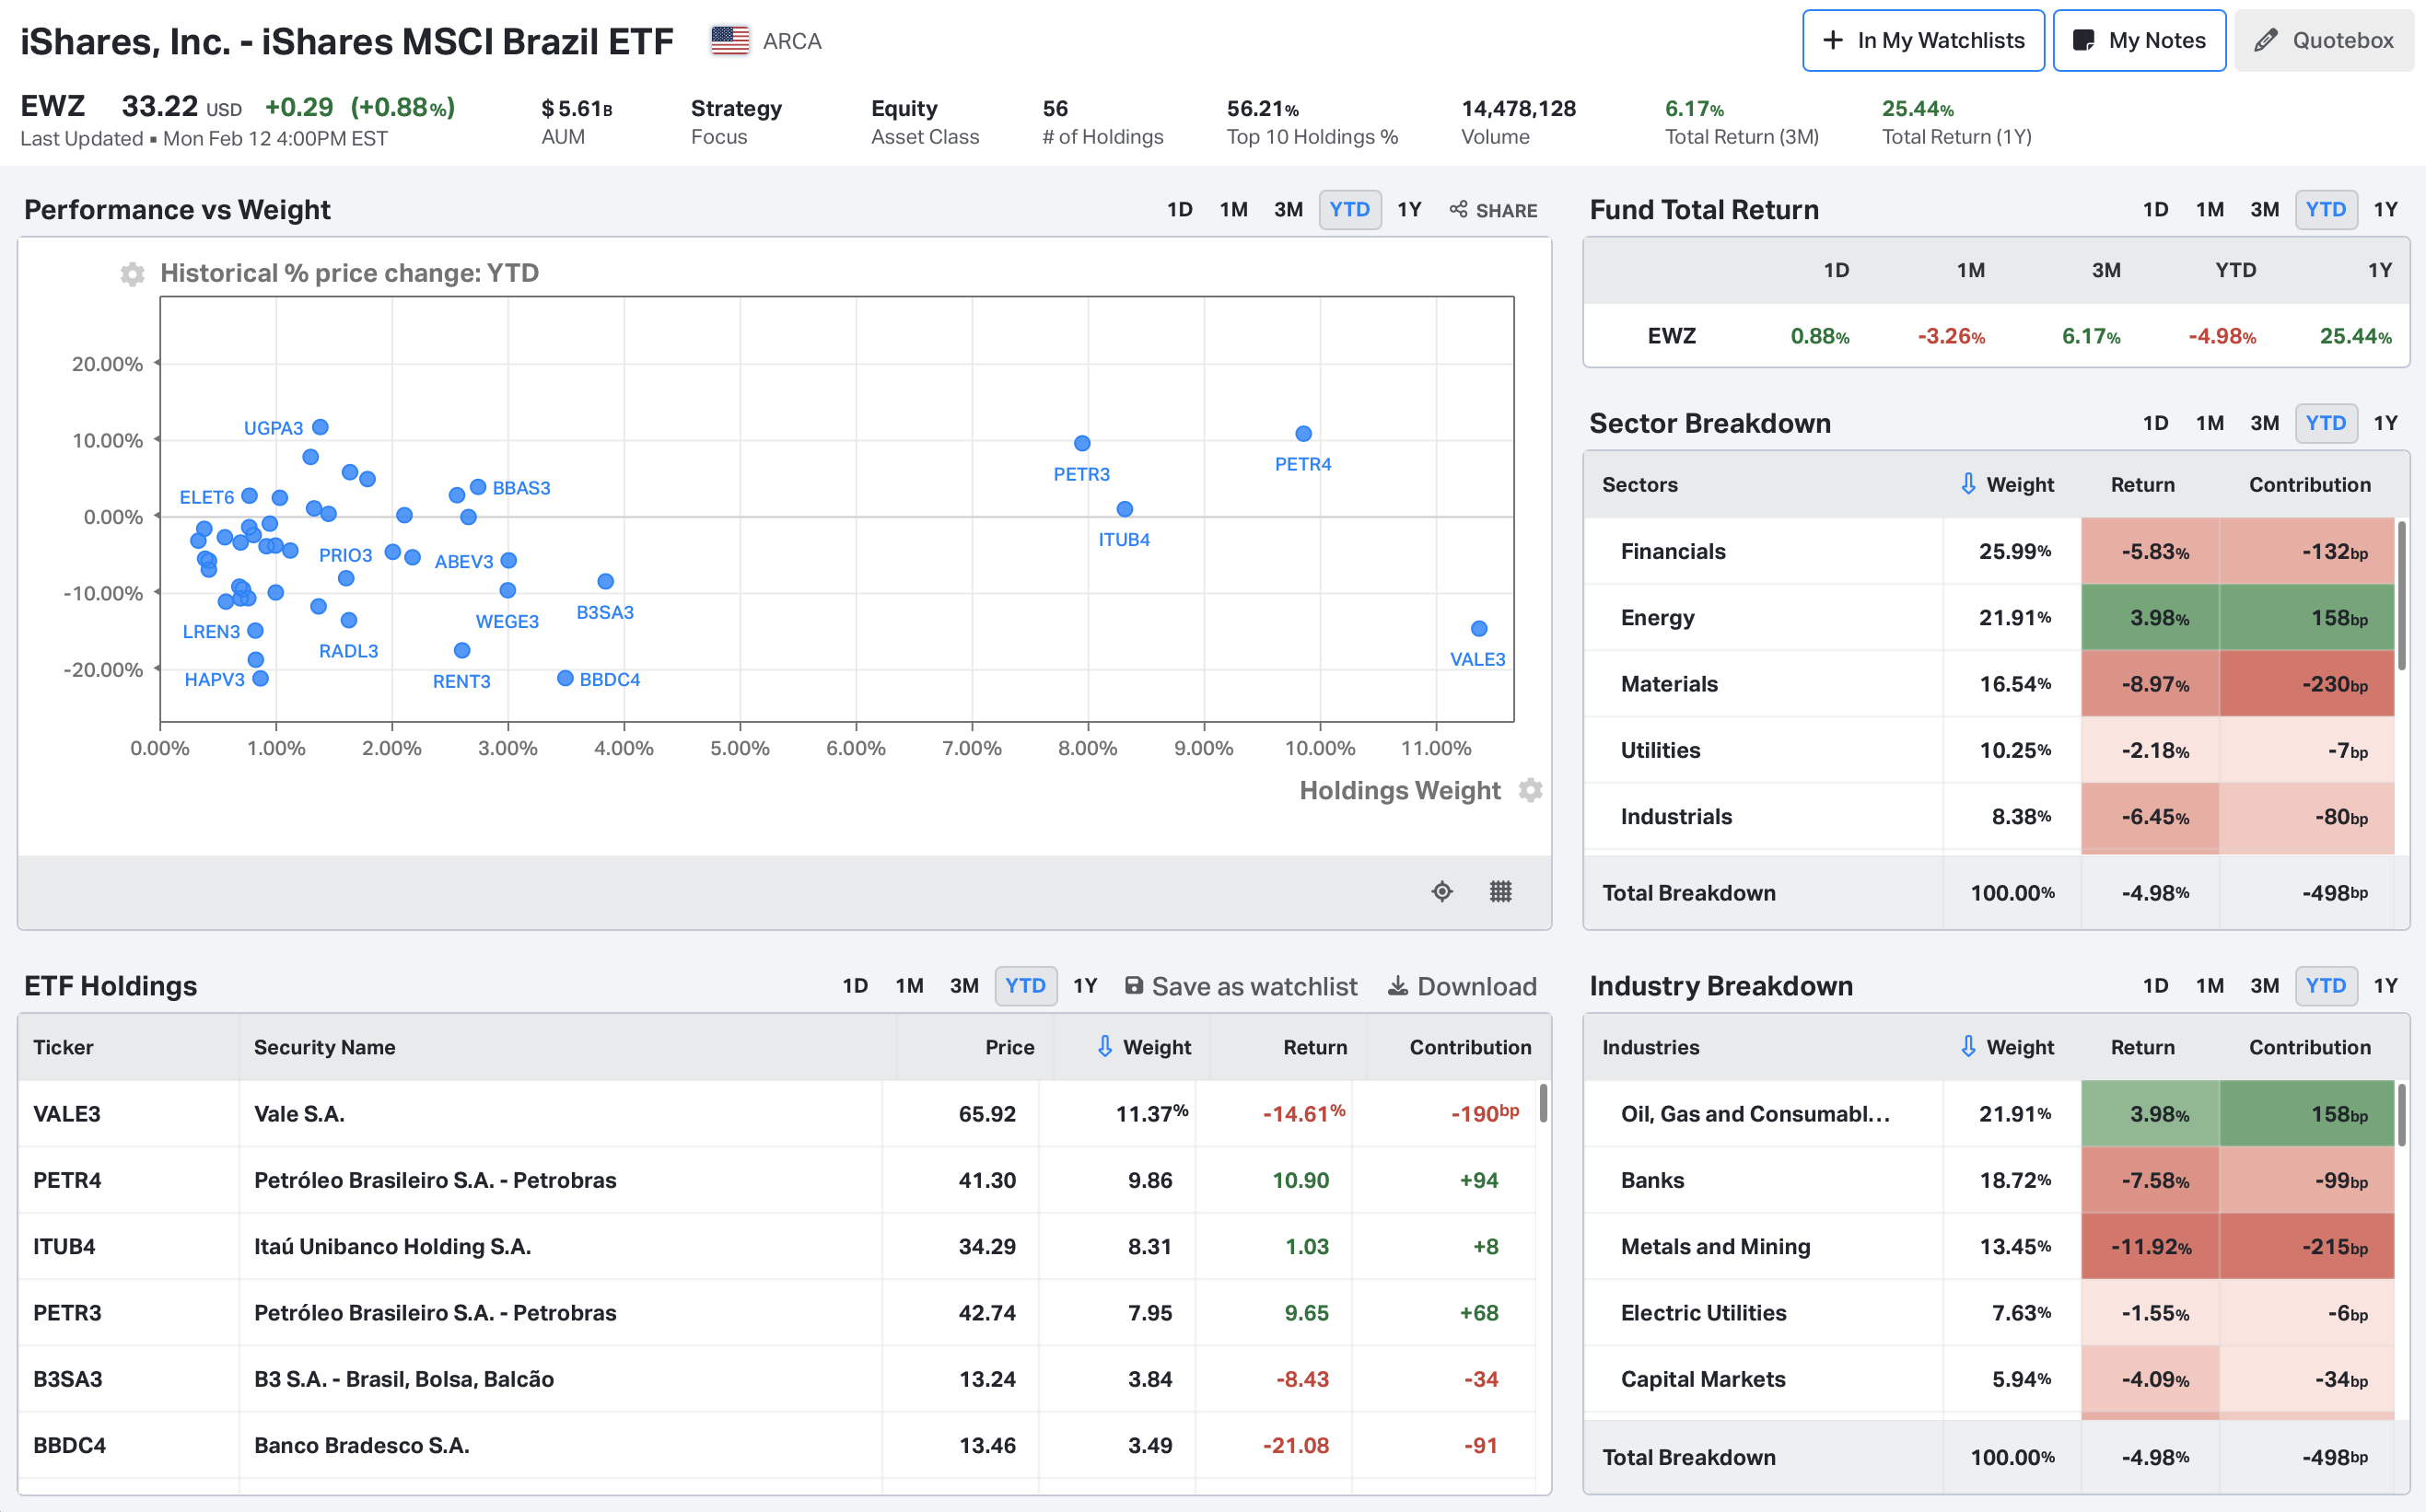2426x1512 pixels.
Task: Sort Sector Breakdown by Return column
Action: pos(2143,485)
